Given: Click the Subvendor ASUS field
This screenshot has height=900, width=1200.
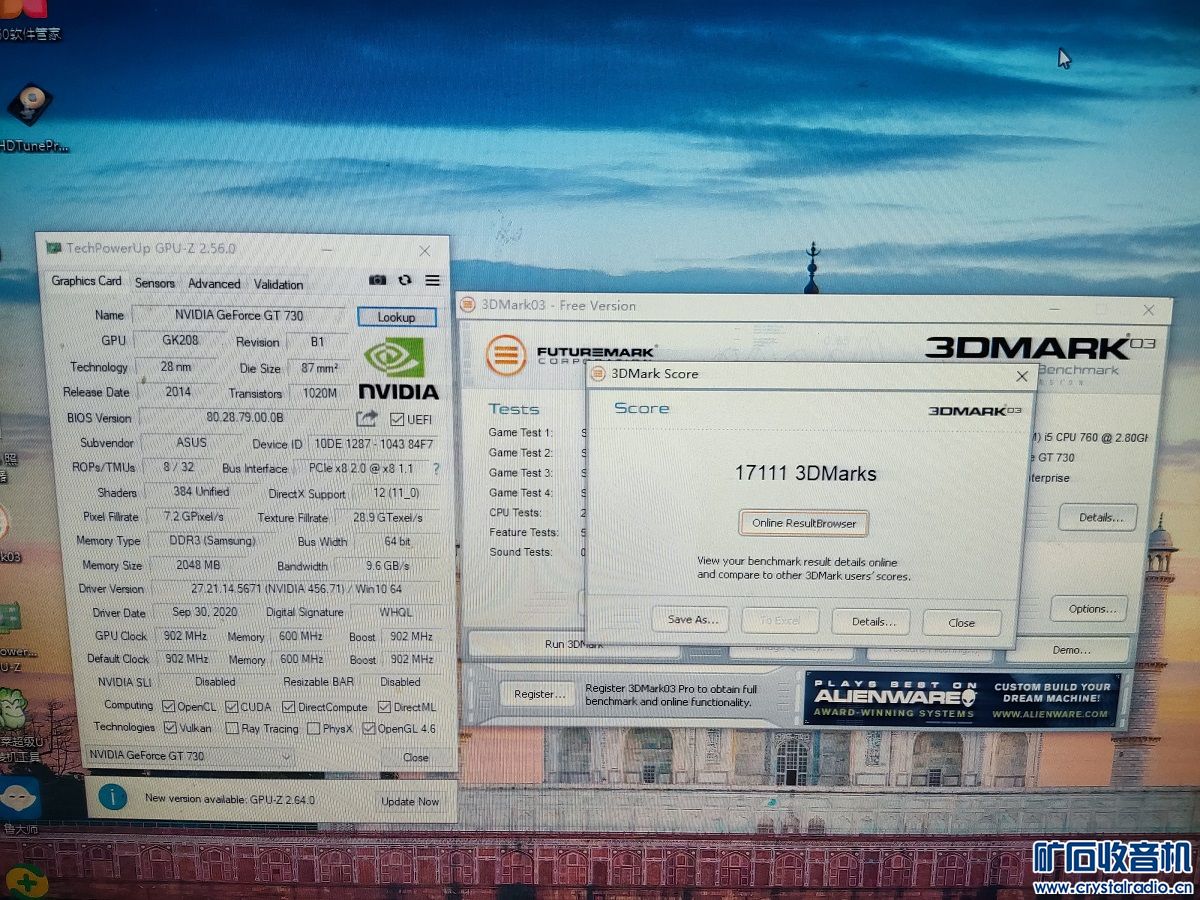Looking at the screenshot, I should tap(190, 442).
